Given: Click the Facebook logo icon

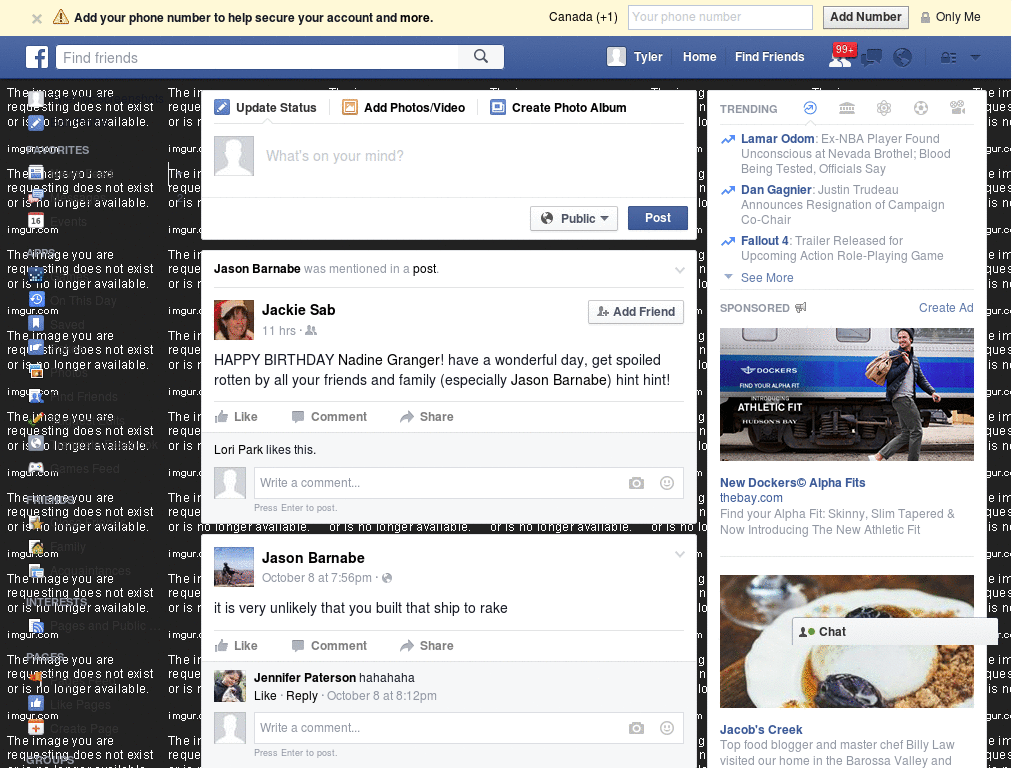Looking at the screenshot, I should click(x=37, y=57).
